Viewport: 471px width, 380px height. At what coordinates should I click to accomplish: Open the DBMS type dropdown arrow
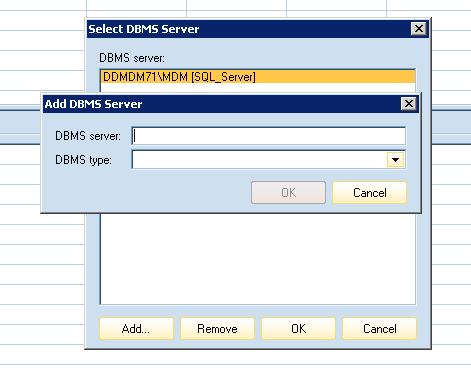point(396,160)
